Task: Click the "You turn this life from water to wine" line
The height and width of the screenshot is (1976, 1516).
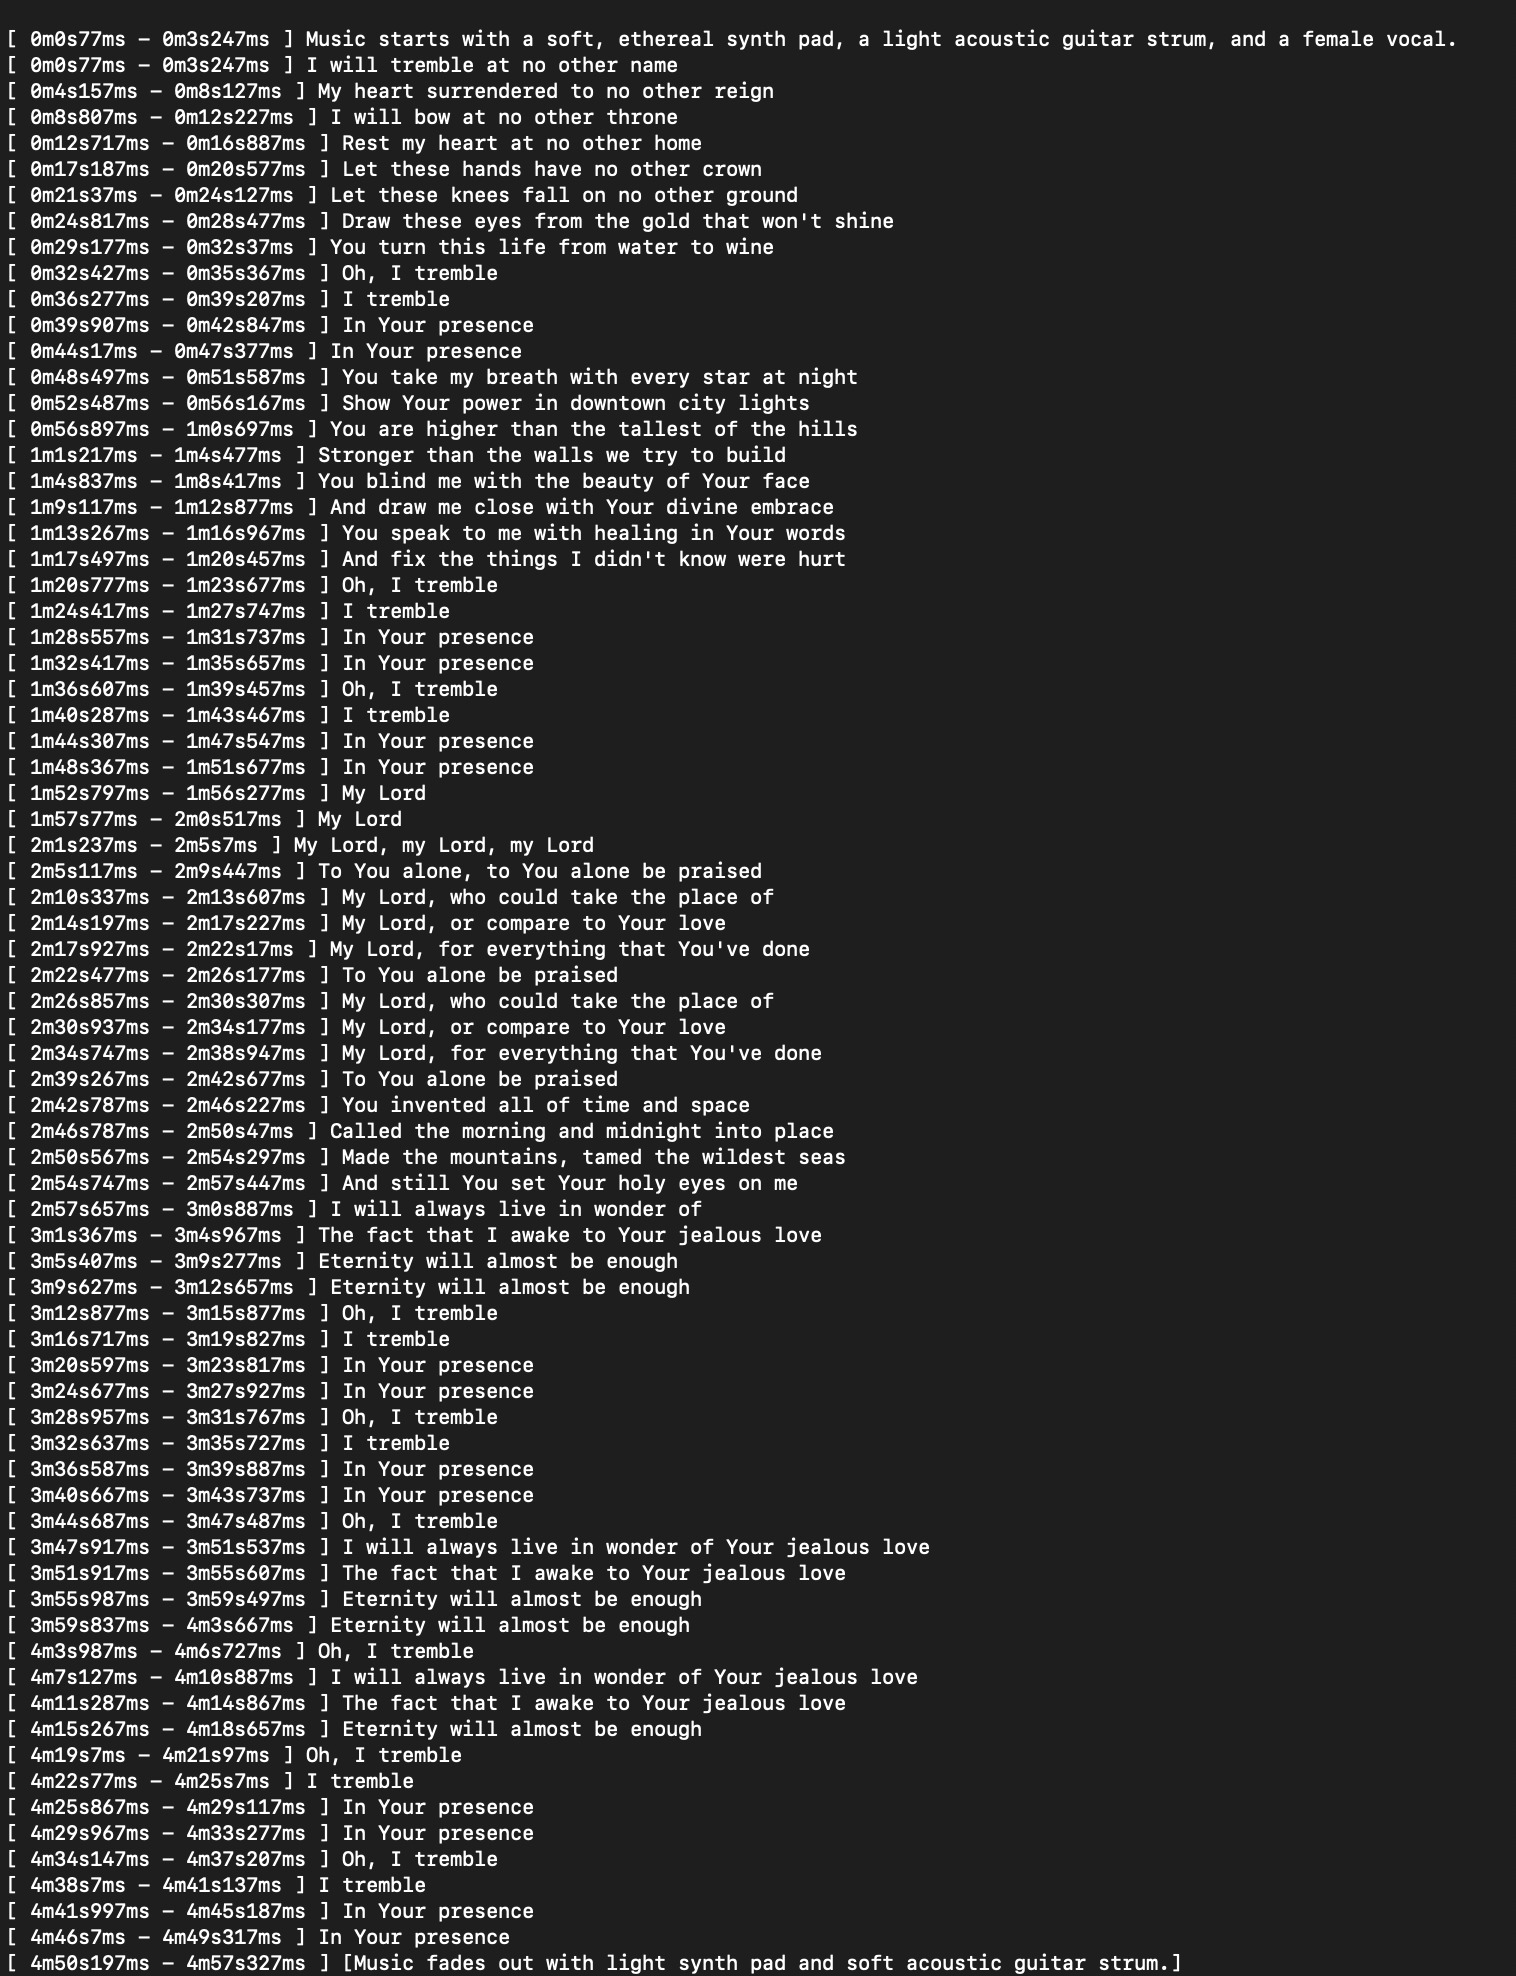Action: pyautogui.click(x=551, y=247)
